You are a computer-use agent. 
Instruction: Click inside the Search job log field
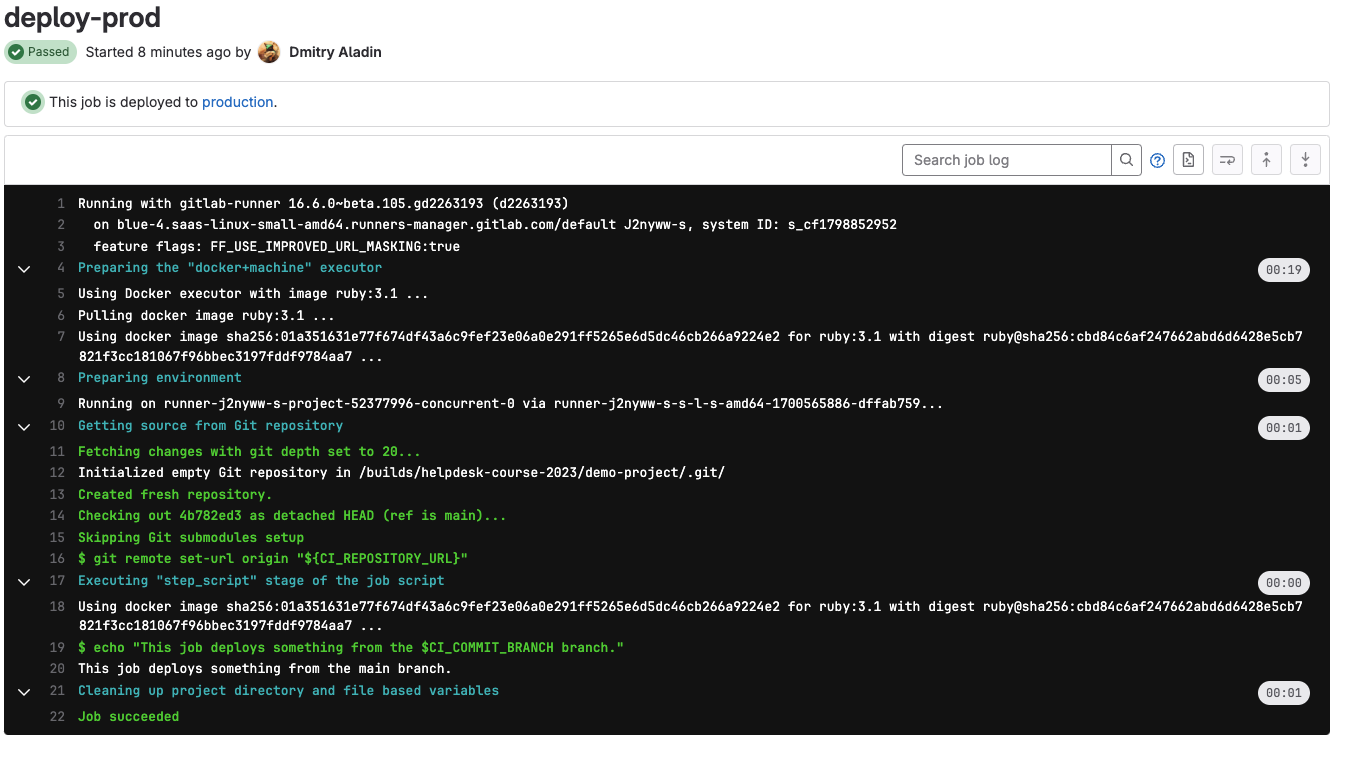1006,160
